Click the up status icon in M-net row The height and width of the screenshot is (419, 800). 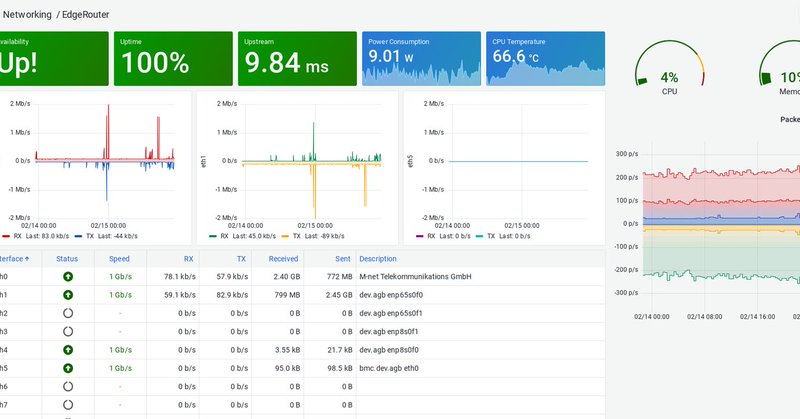point(68,277)
